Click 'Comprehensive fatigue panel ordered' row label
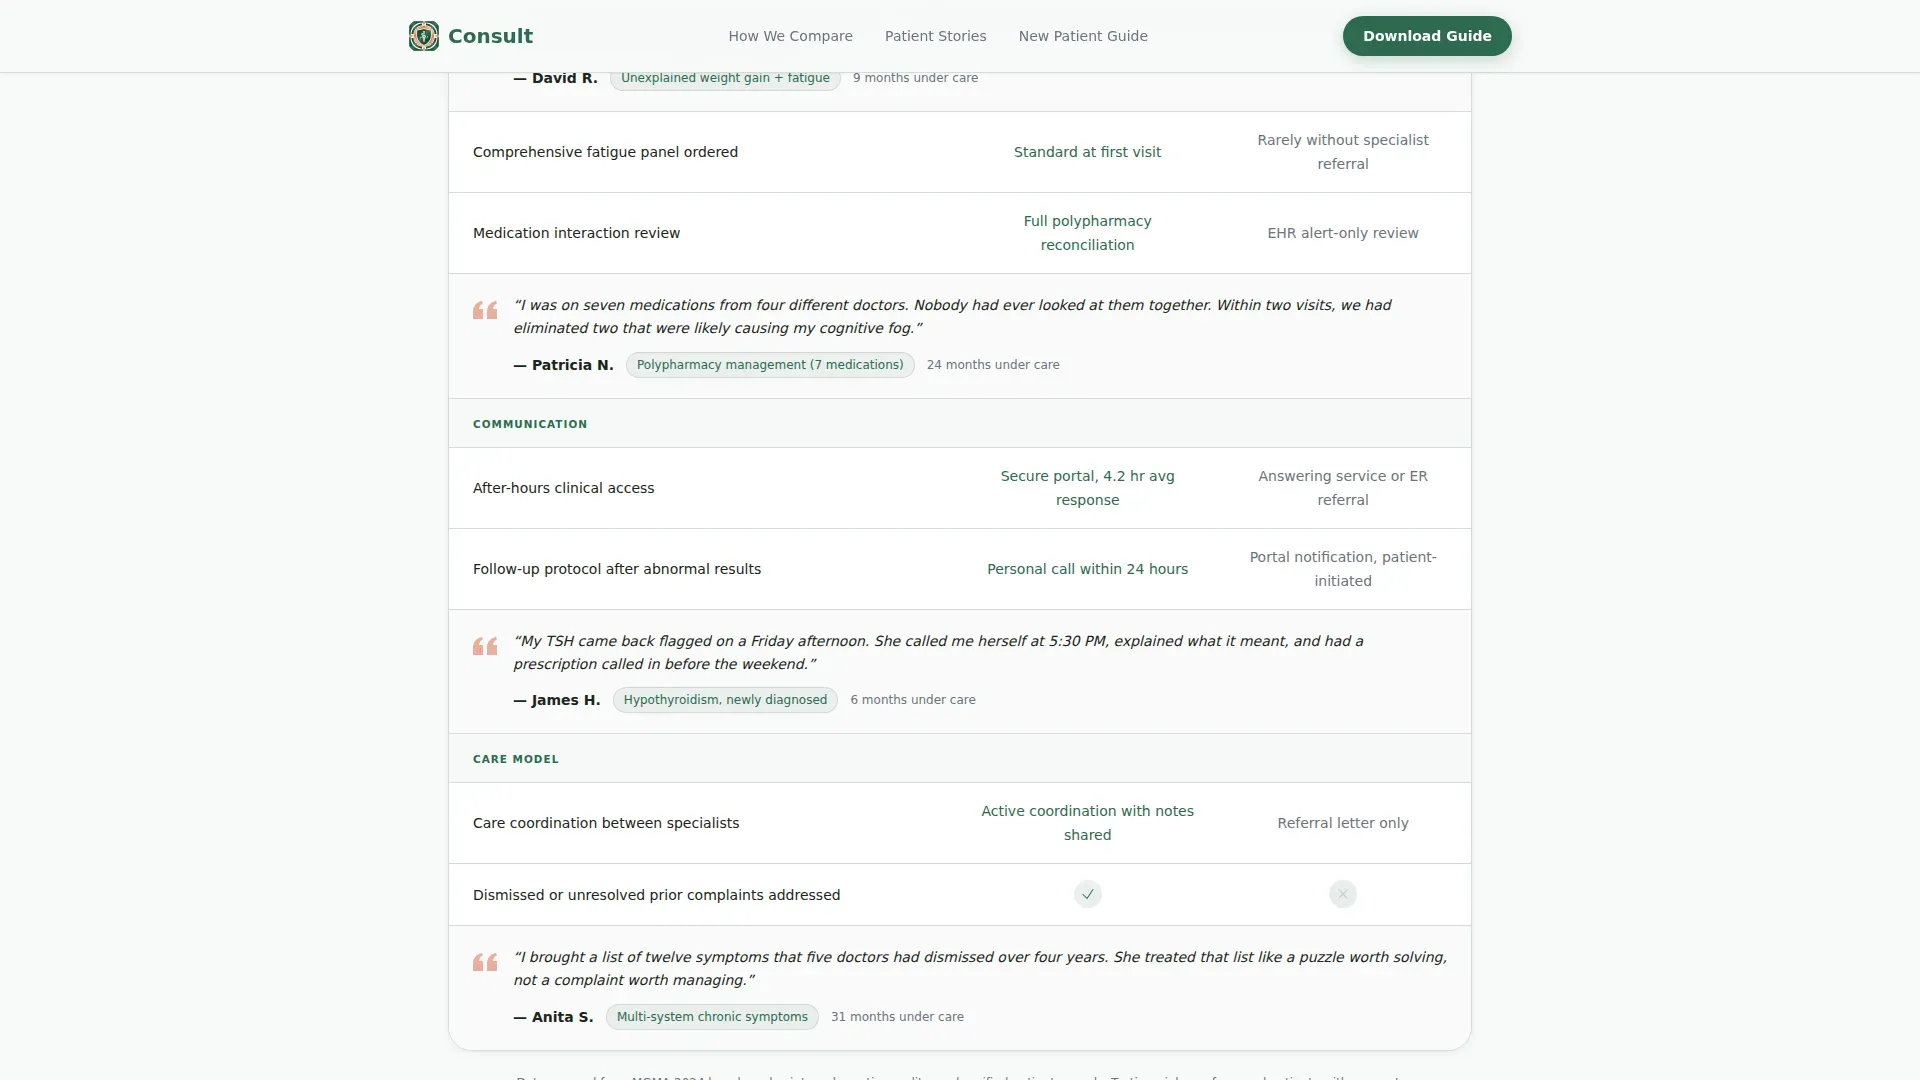 point(605,152)
